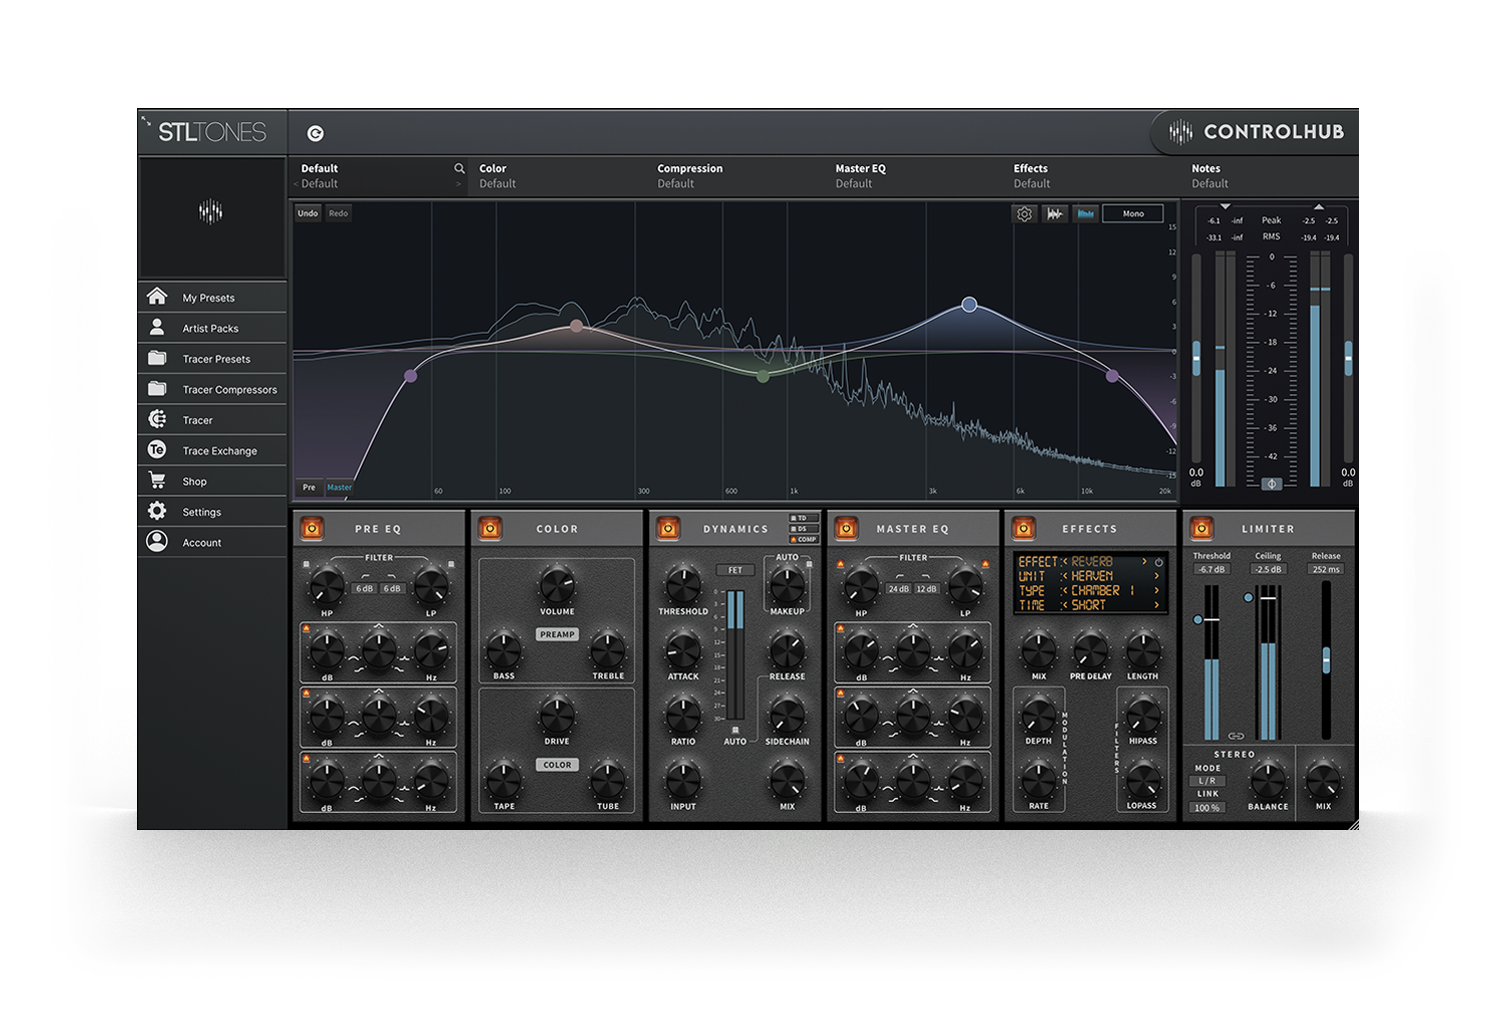The image size is (1500, 1024).
Task: Click Pre EQ HP slope 6 dB button
Action: tap(364, 589)
